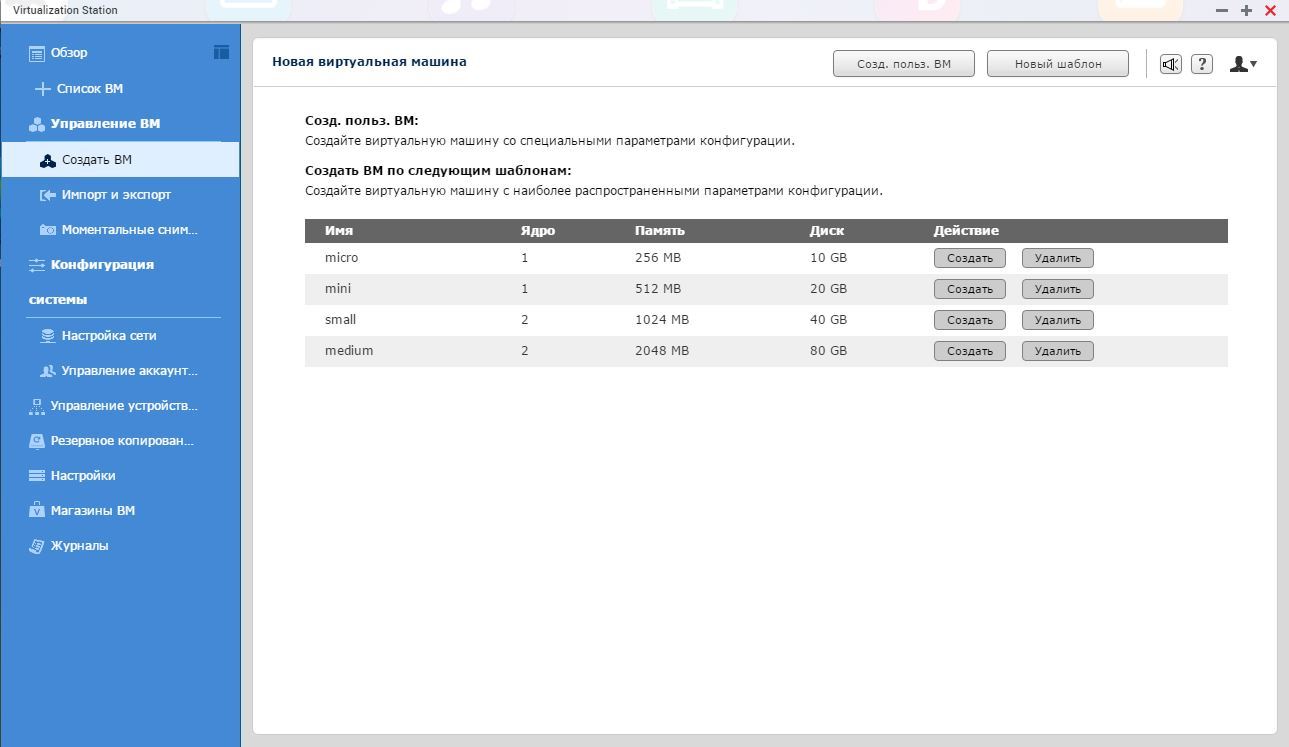
Task: Click the Ядро column header
Action: (538, 231)
